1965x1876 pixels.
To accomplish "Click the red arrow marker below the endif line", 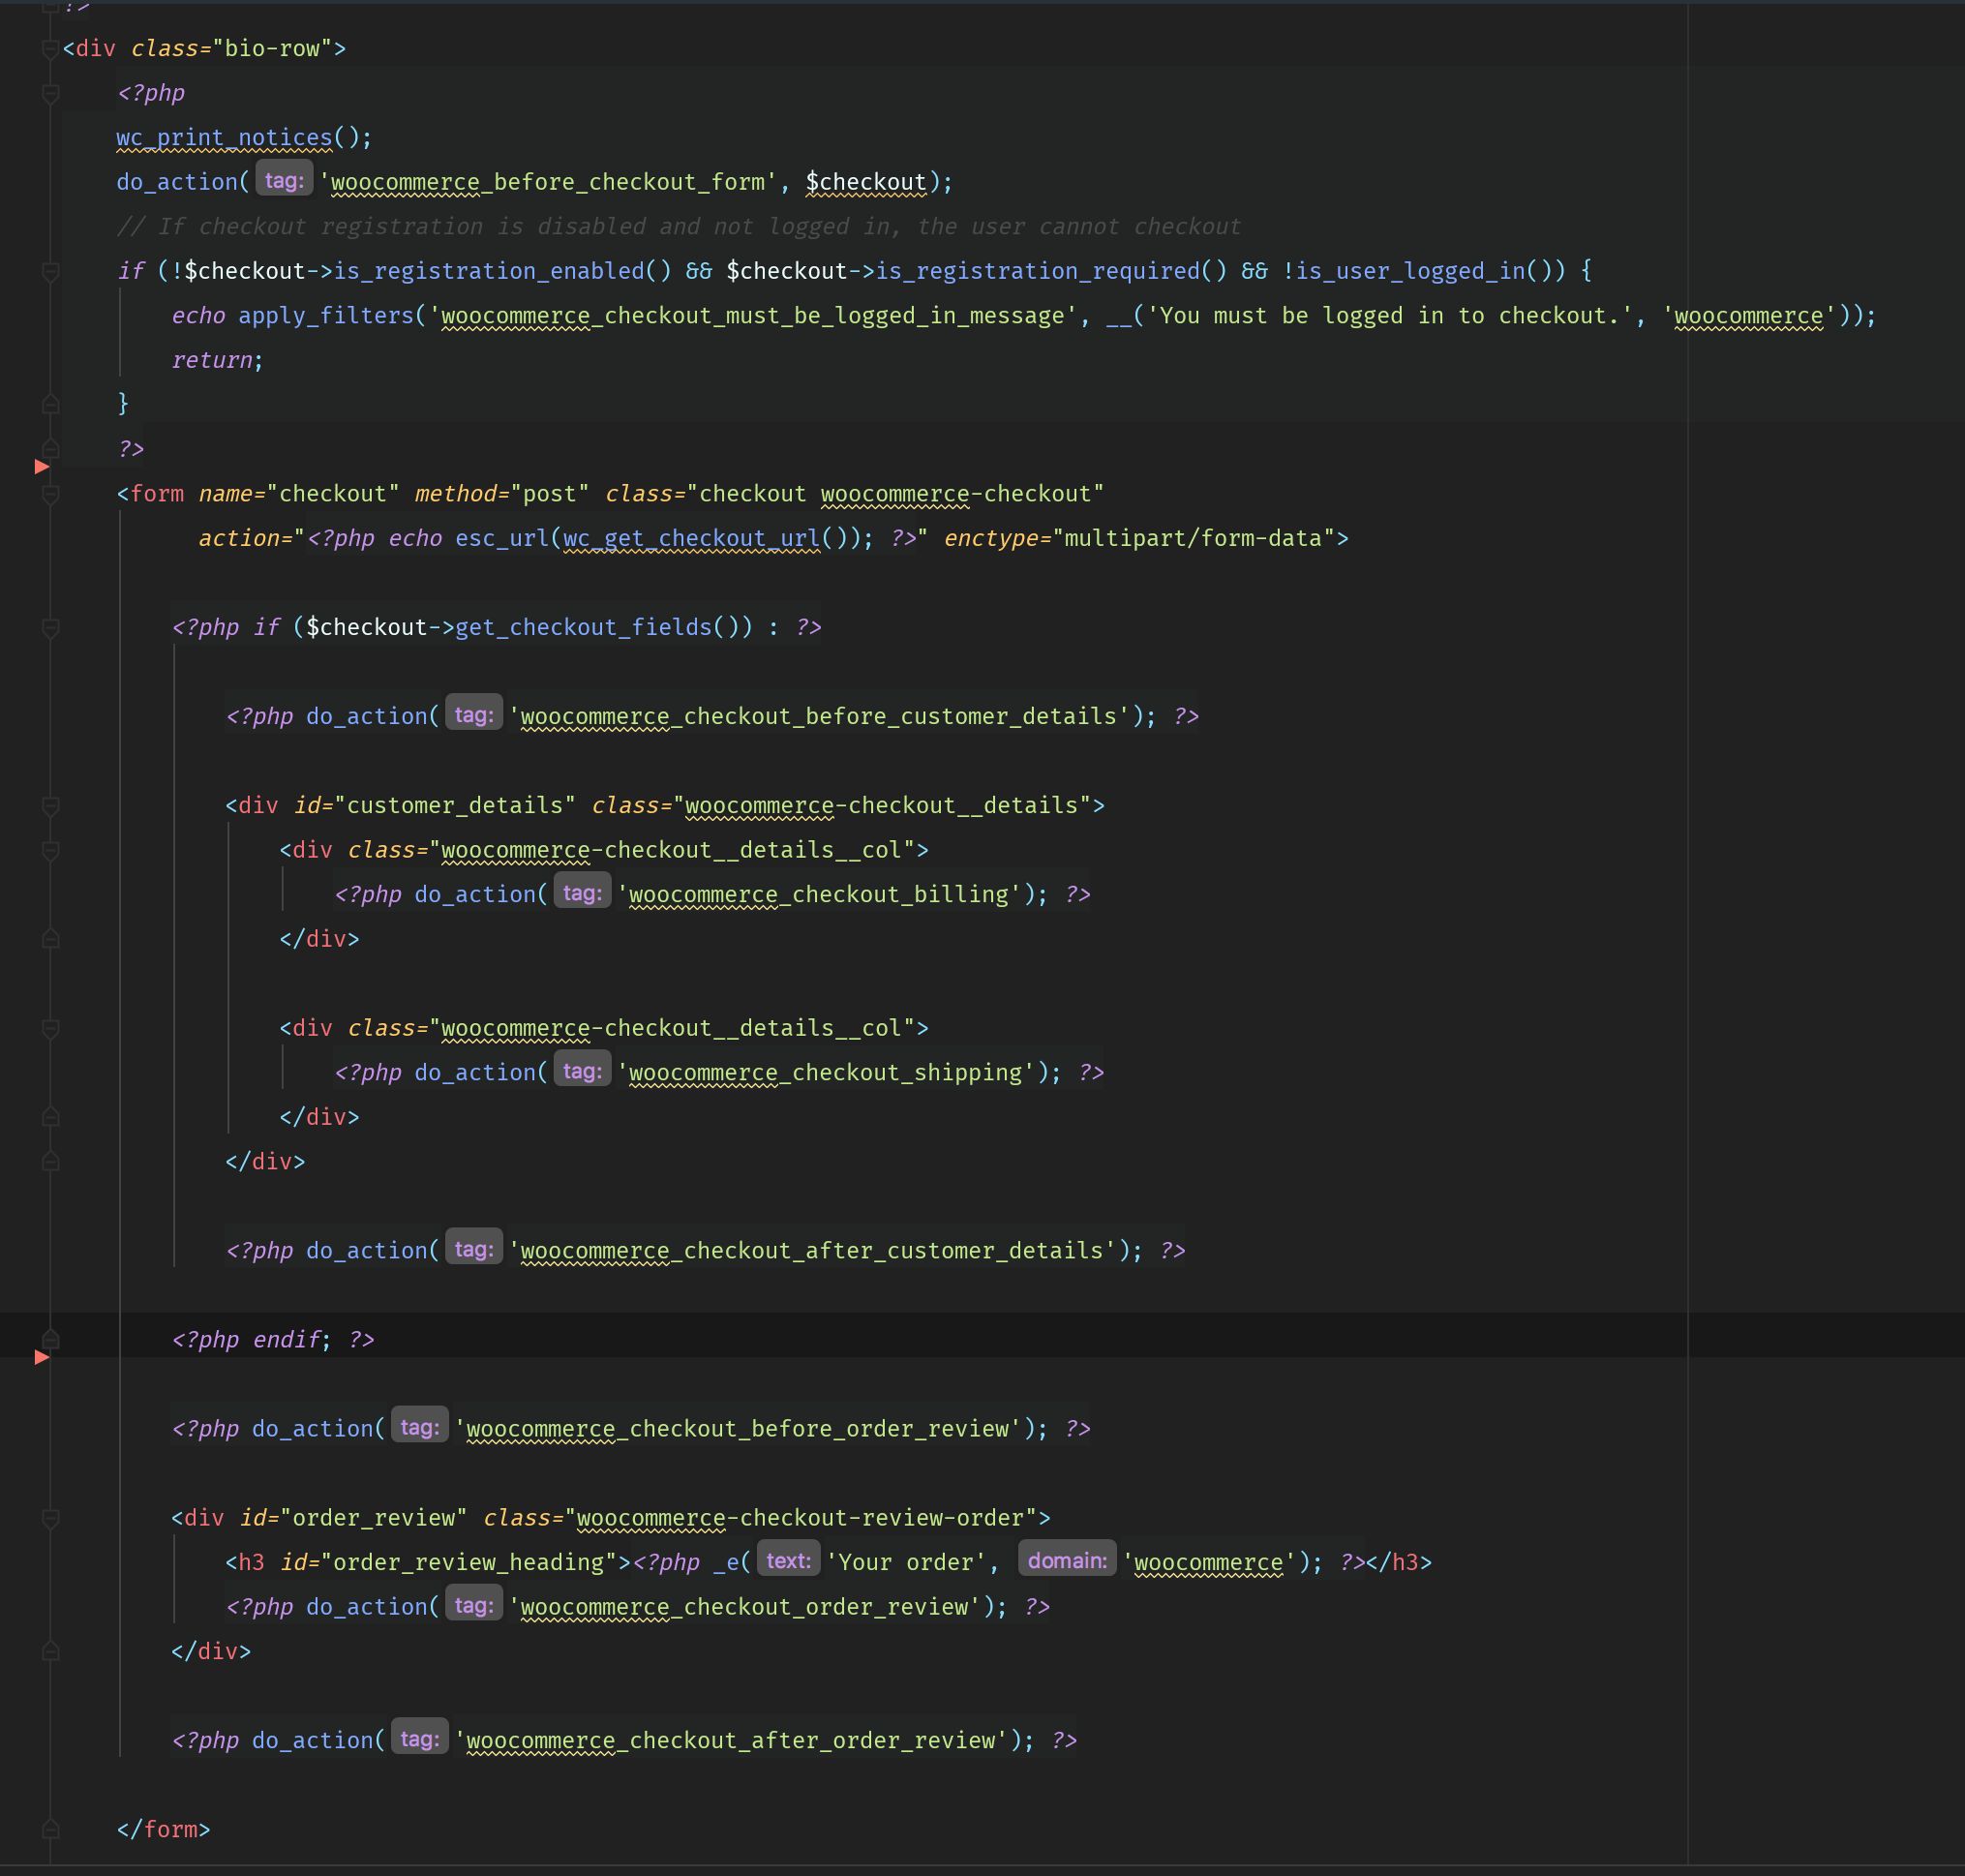I will pos(42,1357).
